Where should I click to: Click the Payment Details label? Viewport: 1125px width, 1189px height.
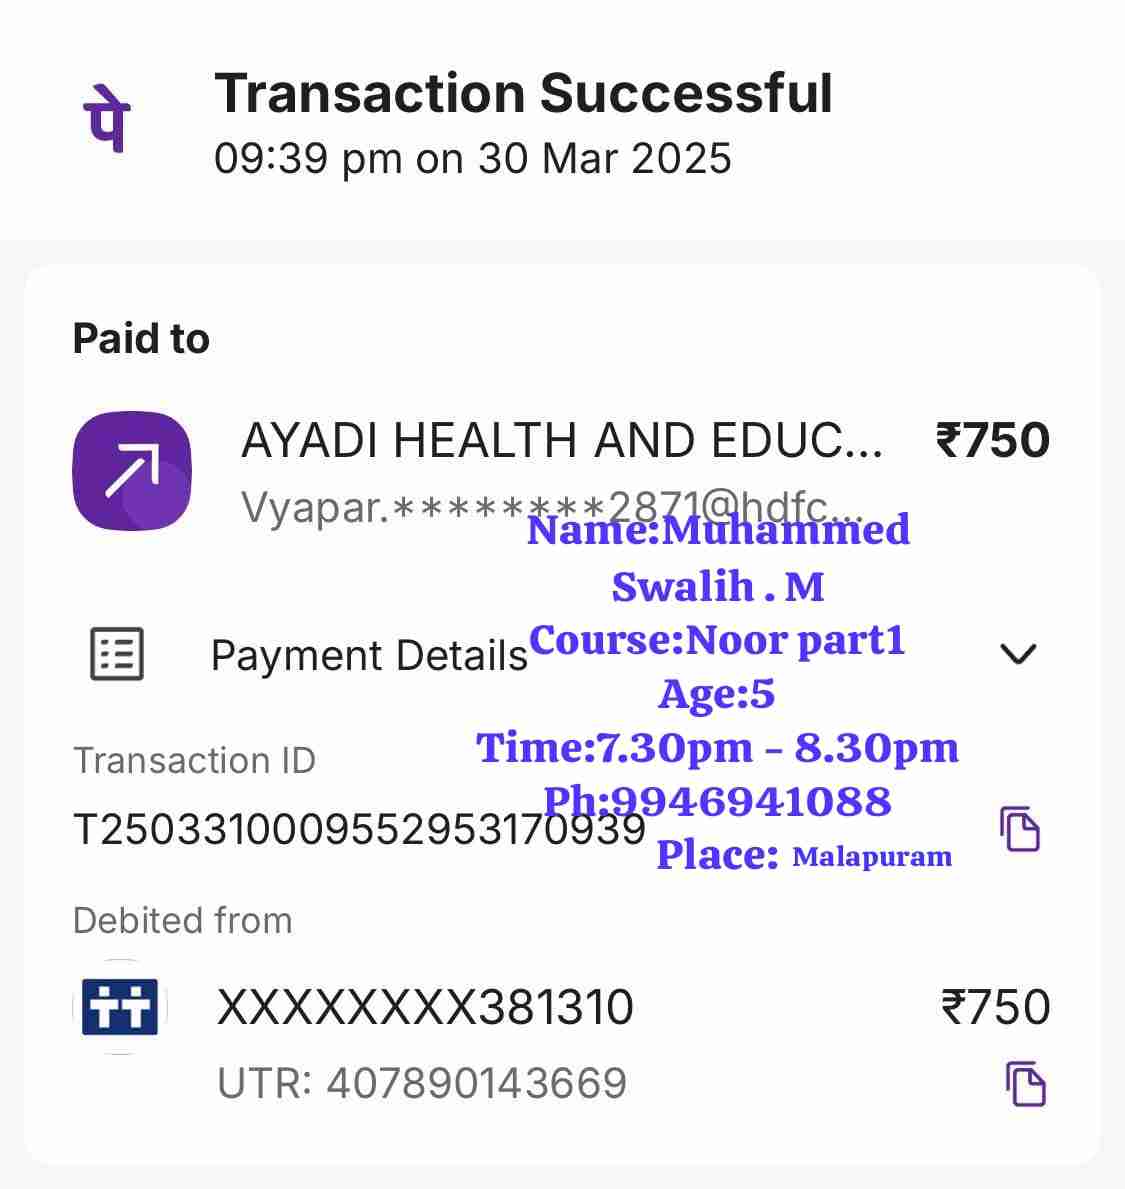(x=369, y=656)
